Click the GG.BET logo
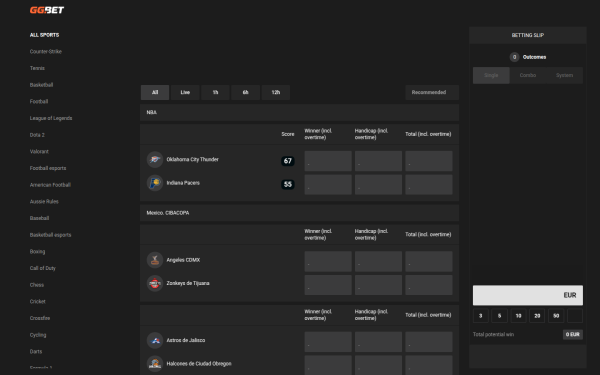Image resolution: width=600 pixels, height=375 pixels. (47, 10)
